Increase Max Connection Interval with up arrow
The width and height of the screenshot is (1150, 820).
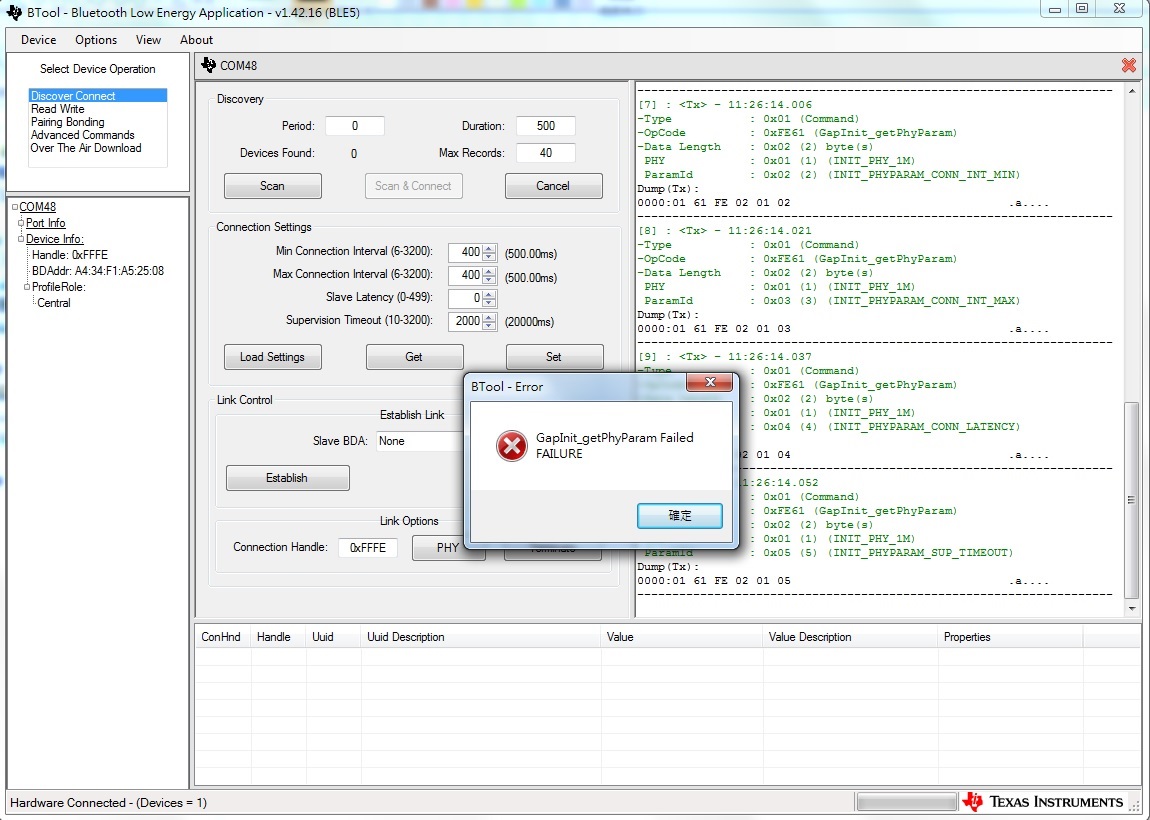tap(489, 271)
